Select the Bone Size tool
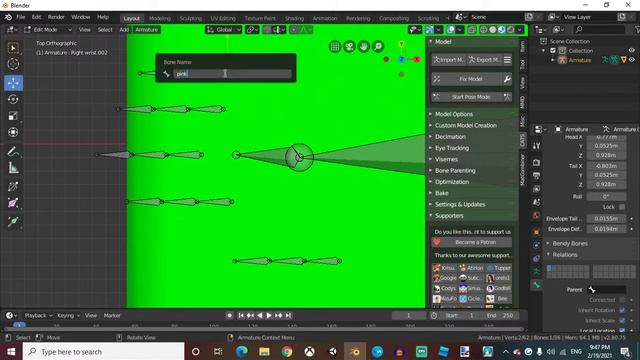Viewport: 640px width, 360px height. 13,203
